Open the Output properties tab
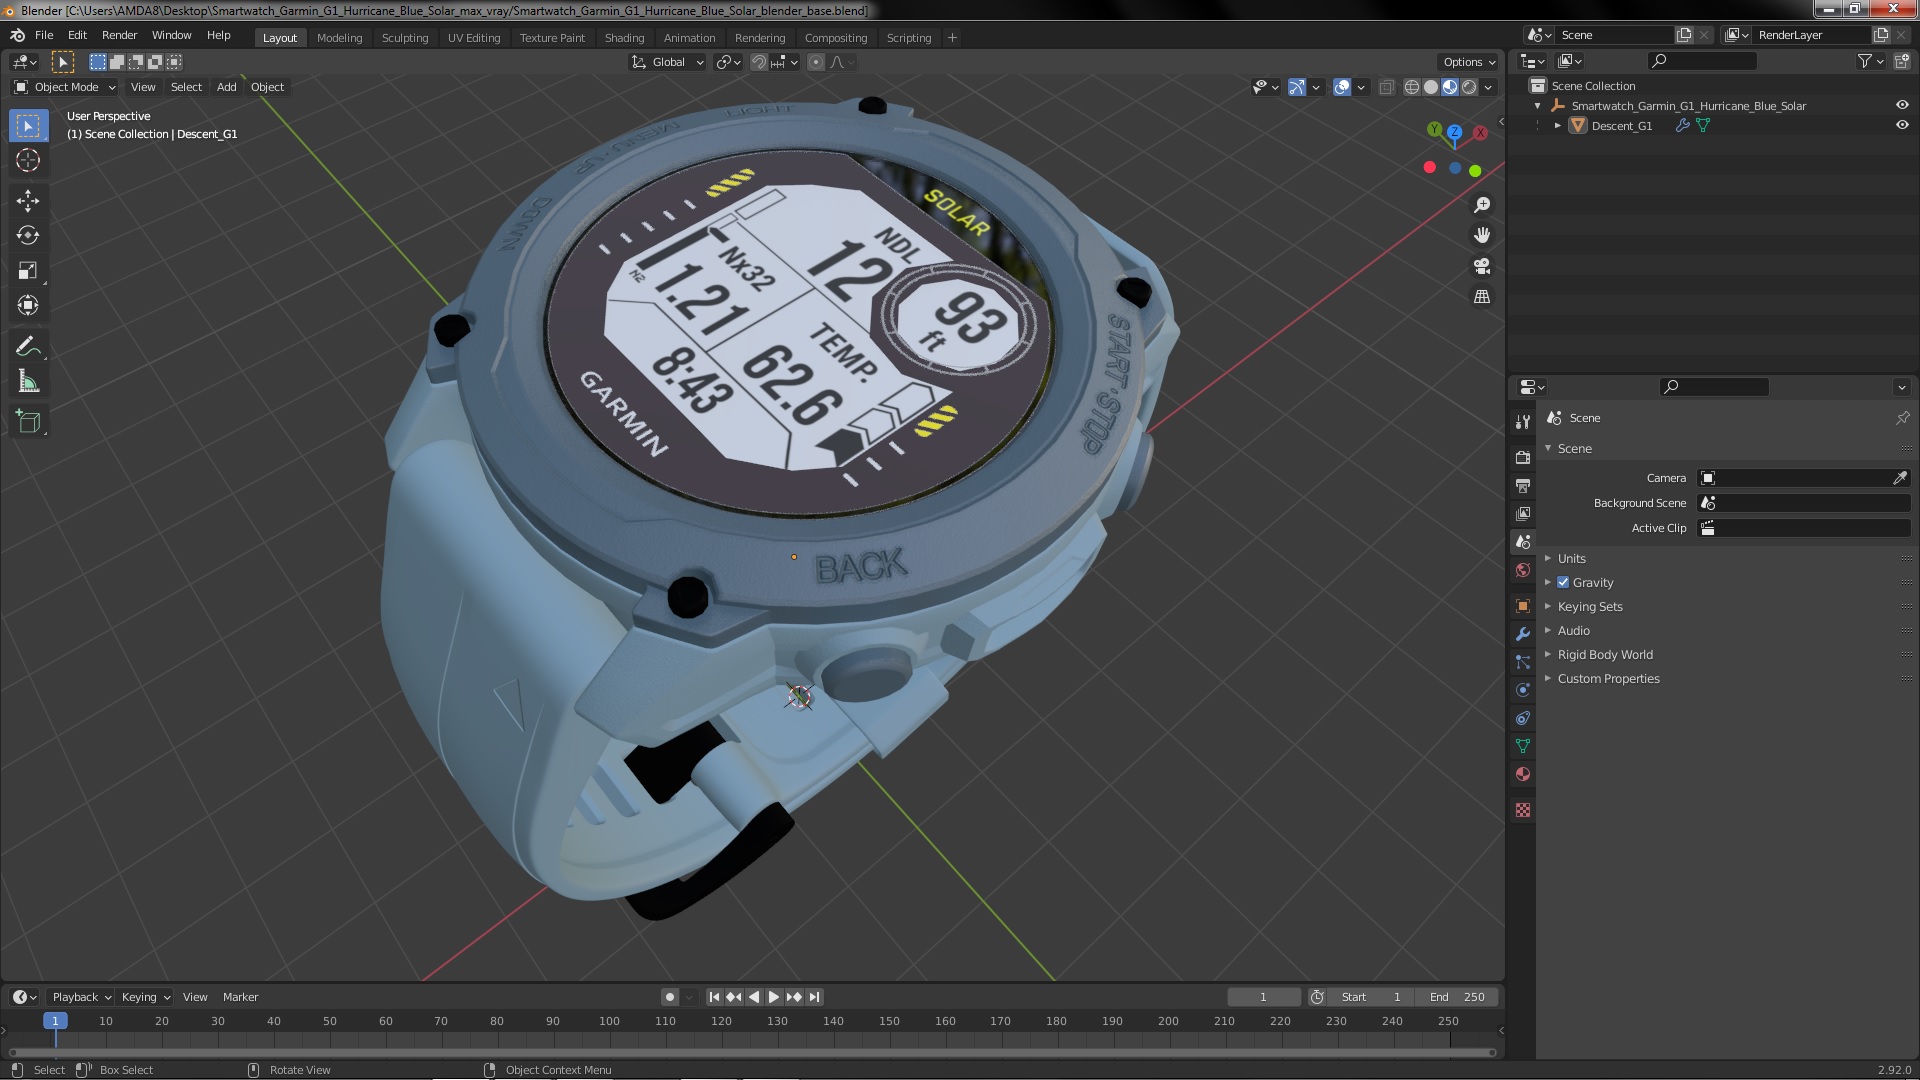This screenshot has width=1920, height=1080. point(1522,485)
